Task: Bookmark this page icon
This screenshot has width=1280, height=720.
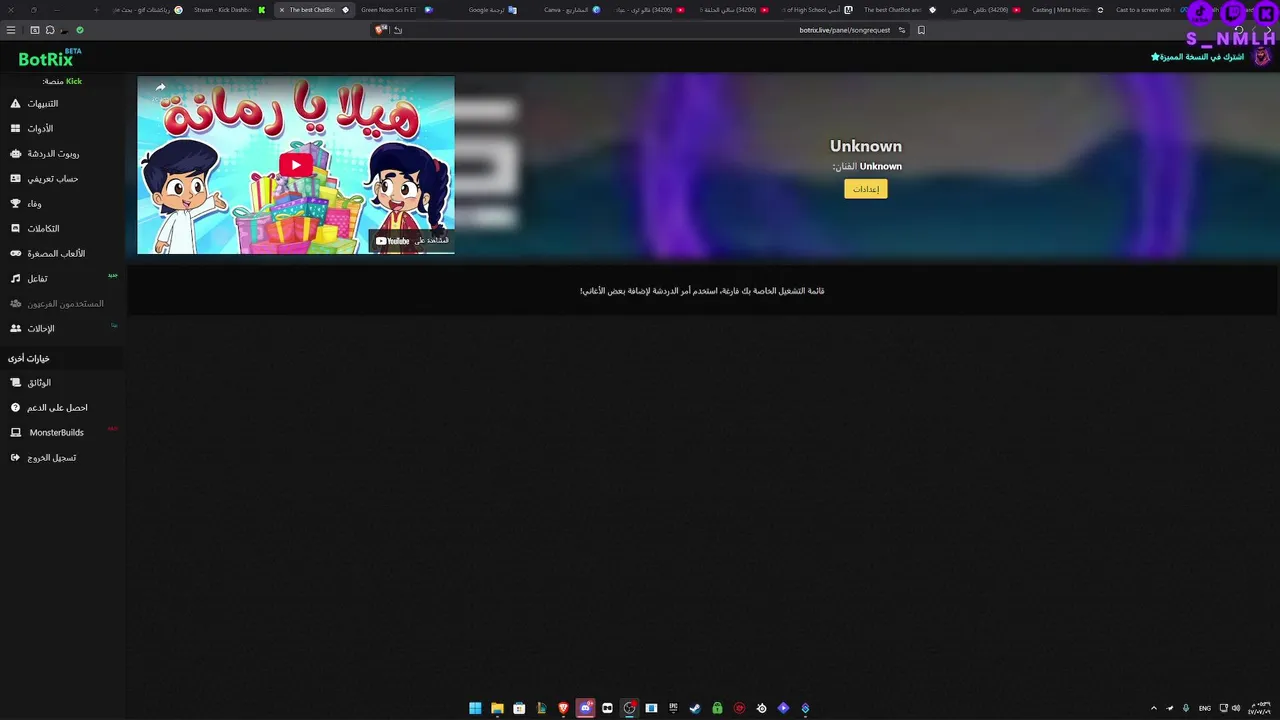Action: [x=921, y=30]
